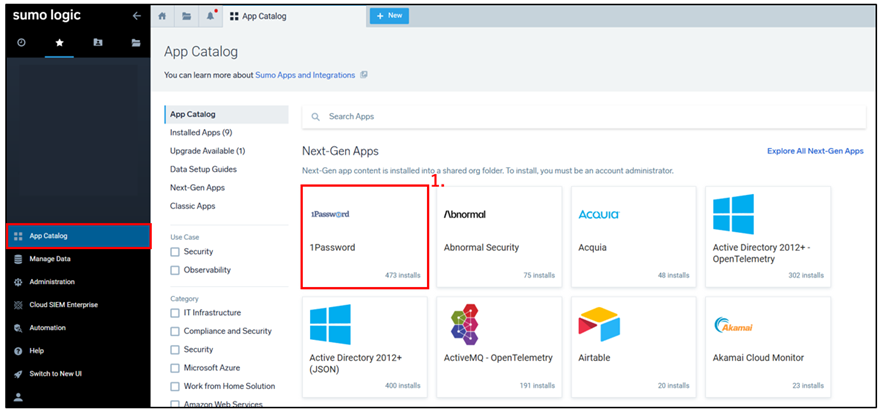Open the Akamai Cloud Monitor card

(x=768, y=347)
